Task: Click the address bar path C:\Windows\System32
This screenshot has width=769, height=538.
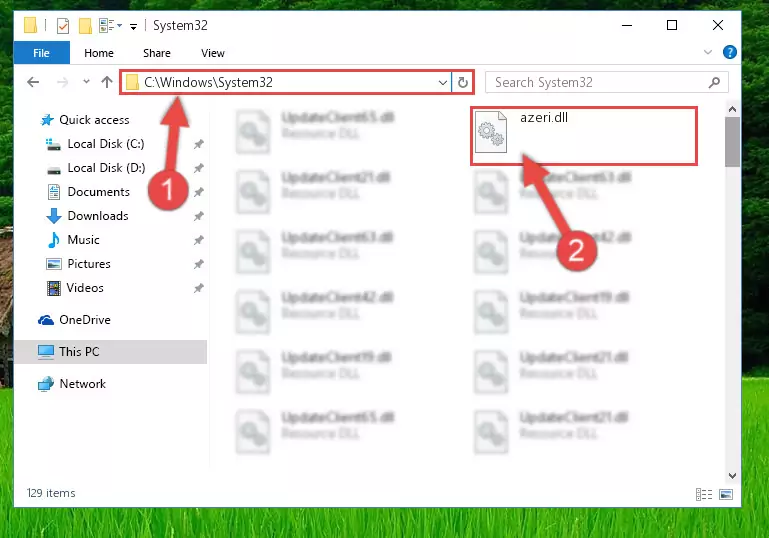Action: pos(208,82)
